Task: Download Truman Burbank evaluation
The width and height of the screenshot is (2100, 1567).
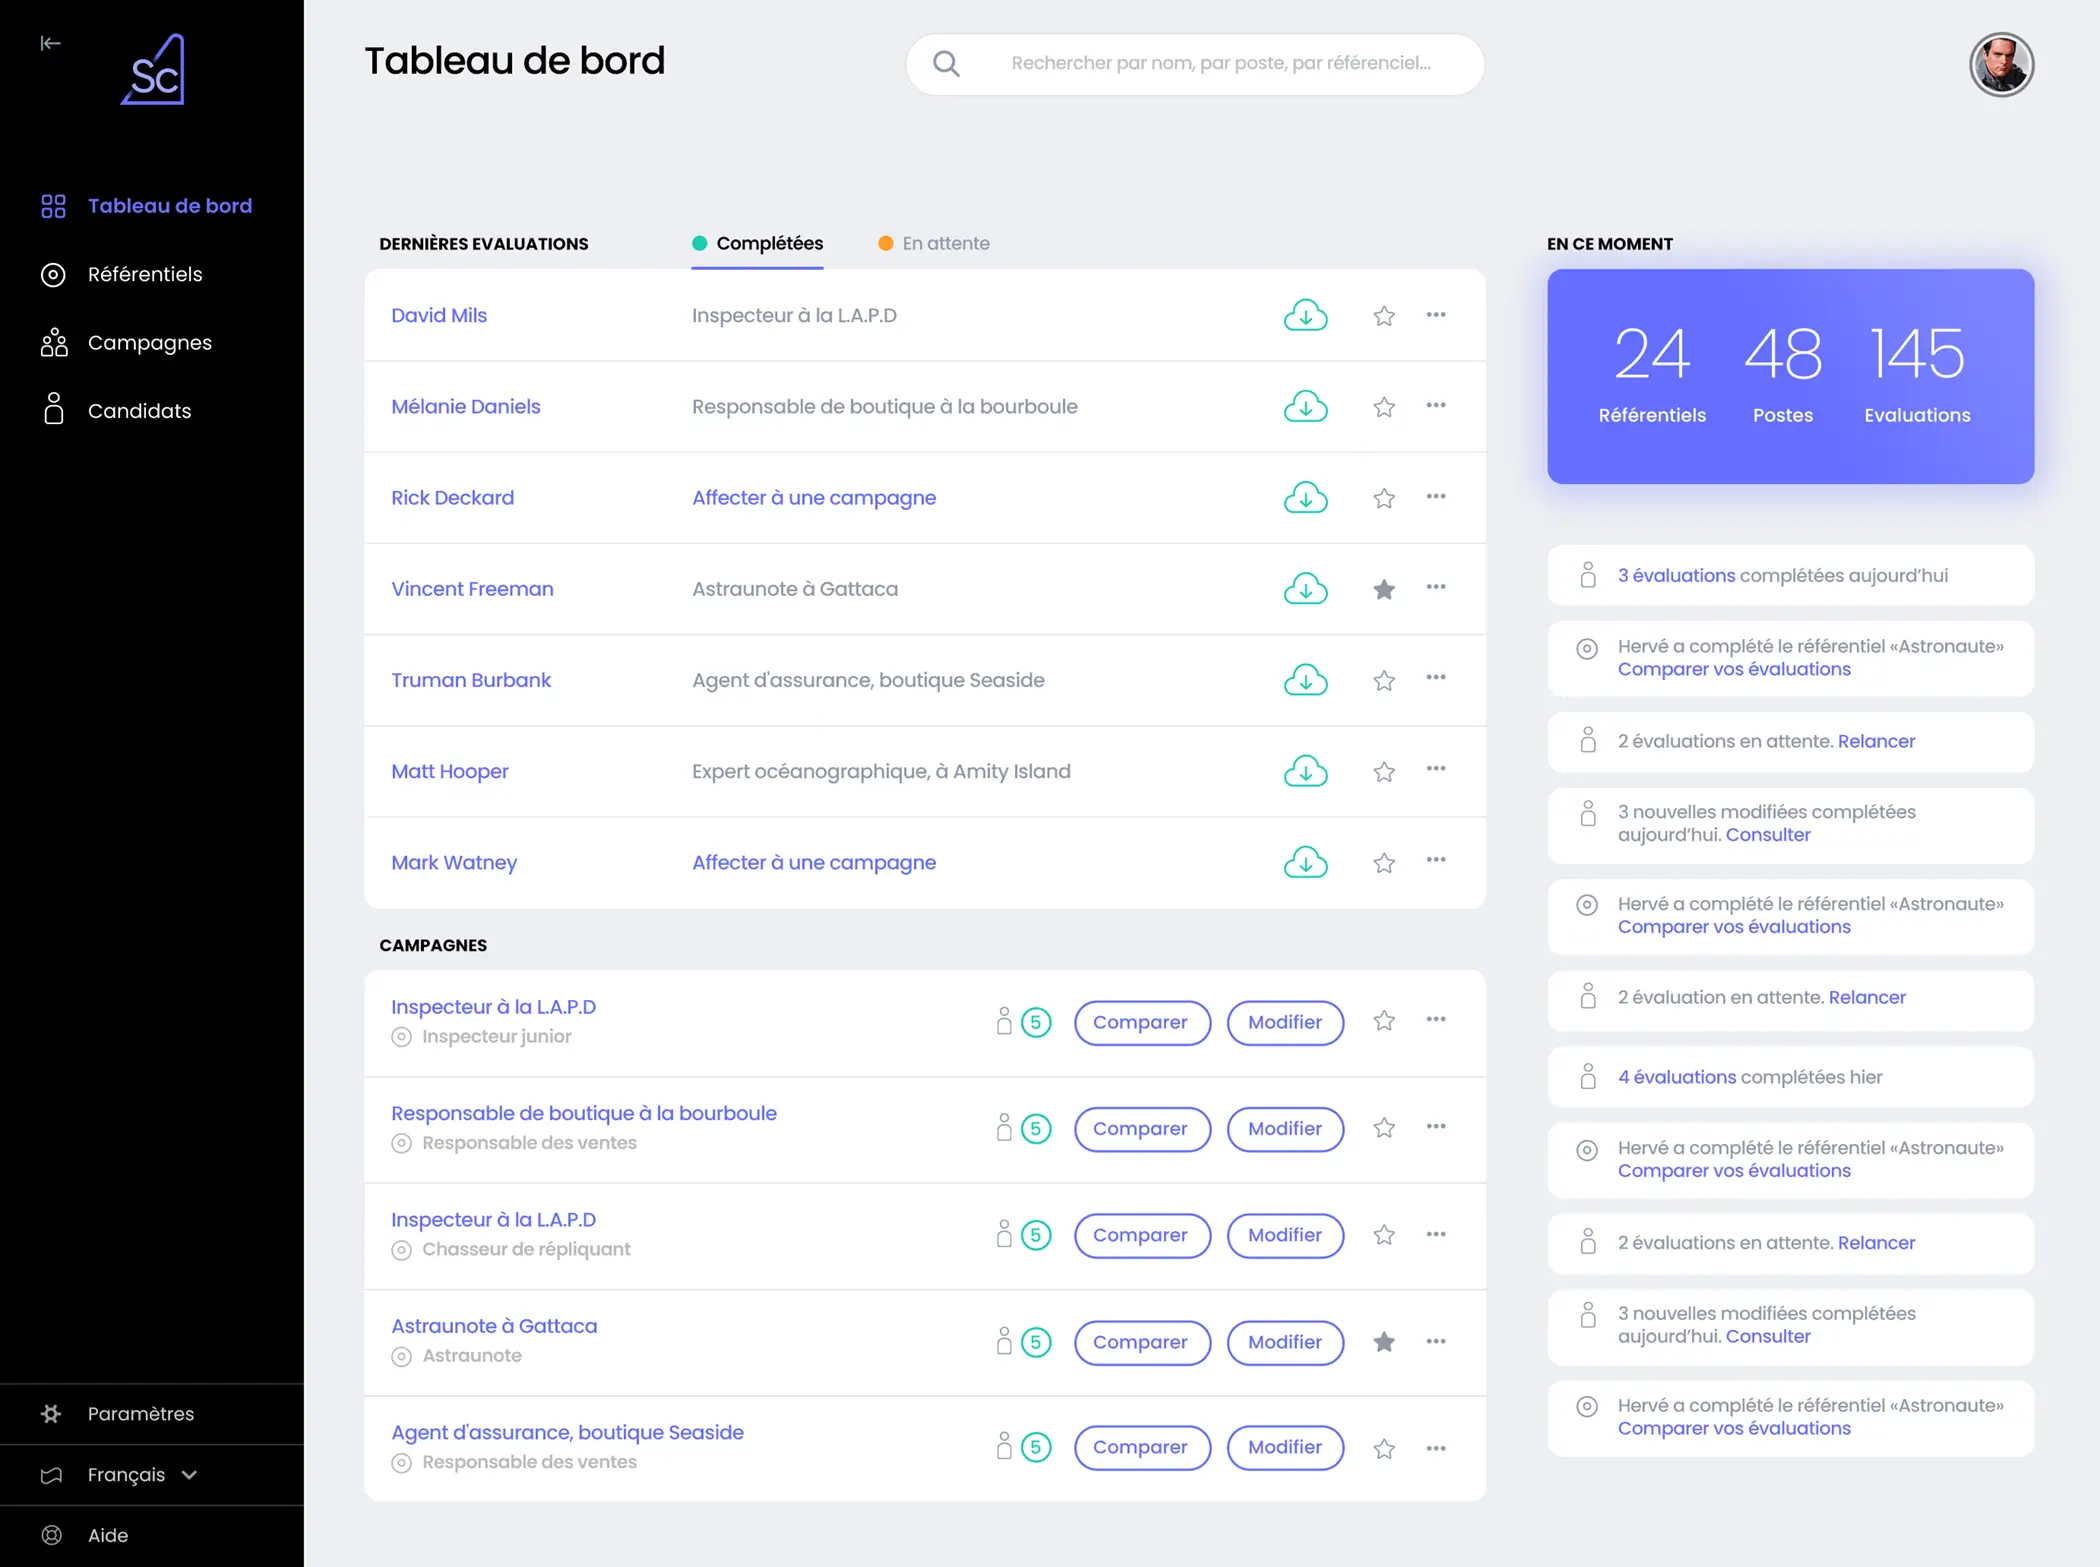Action: pyautogui.click(x=1305, y=679)
